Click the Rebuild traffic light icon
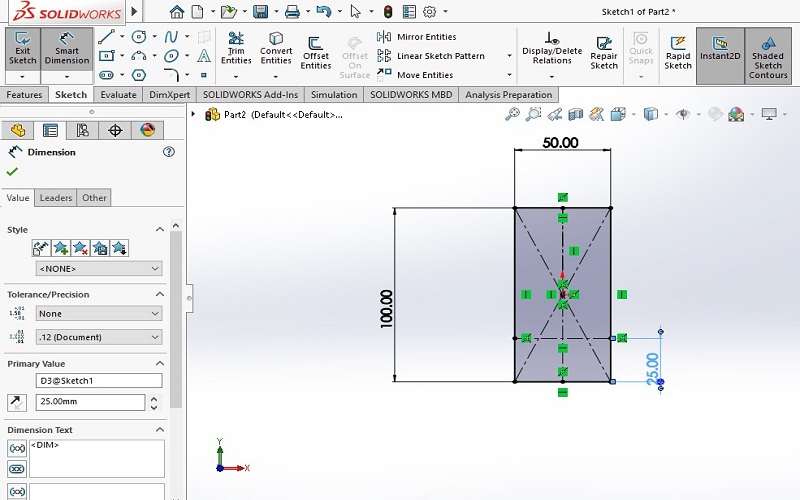Viewport: 800px width, 500px height. coord(388,11)
